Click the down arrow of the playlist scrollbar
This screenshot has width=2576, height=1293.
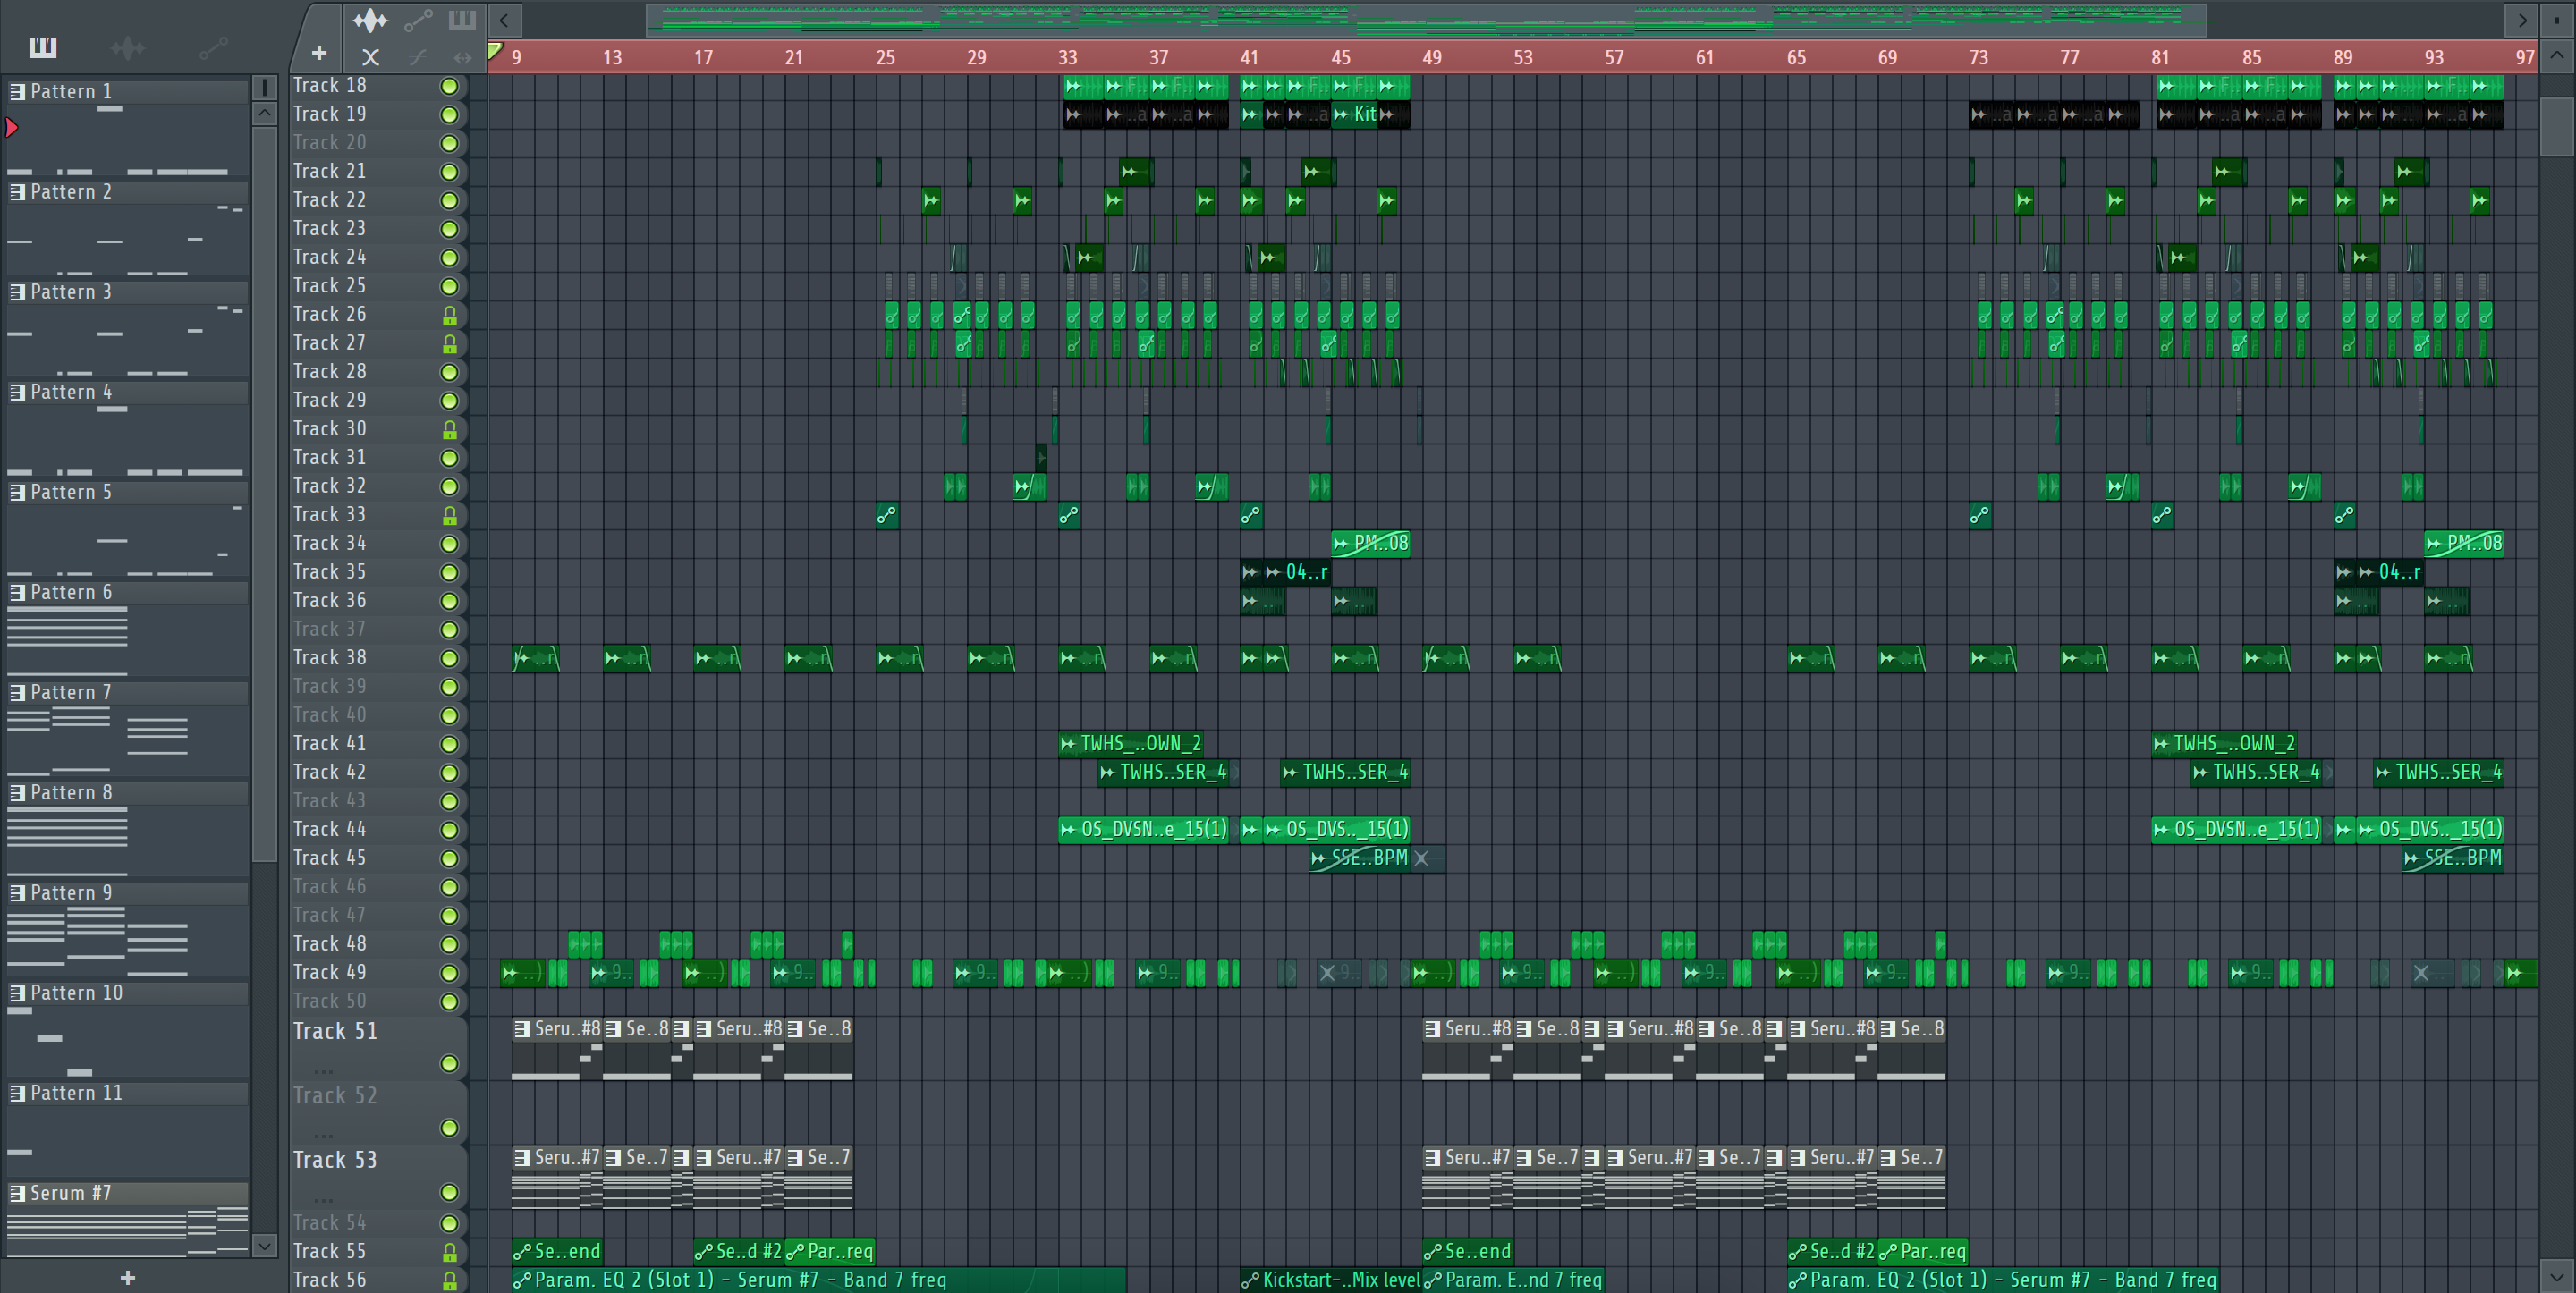(2556, 1276)
